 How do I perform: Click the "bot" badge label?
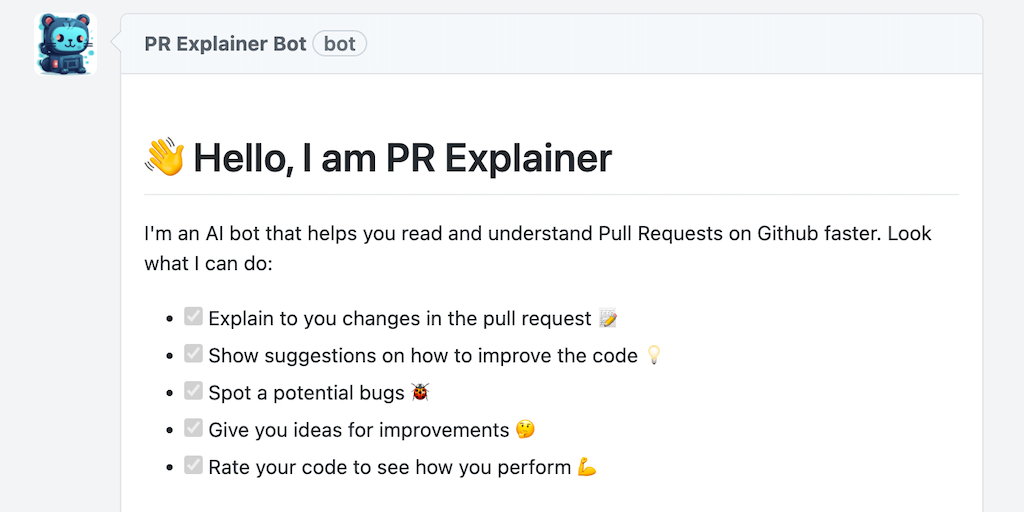(x=340, y=44)
